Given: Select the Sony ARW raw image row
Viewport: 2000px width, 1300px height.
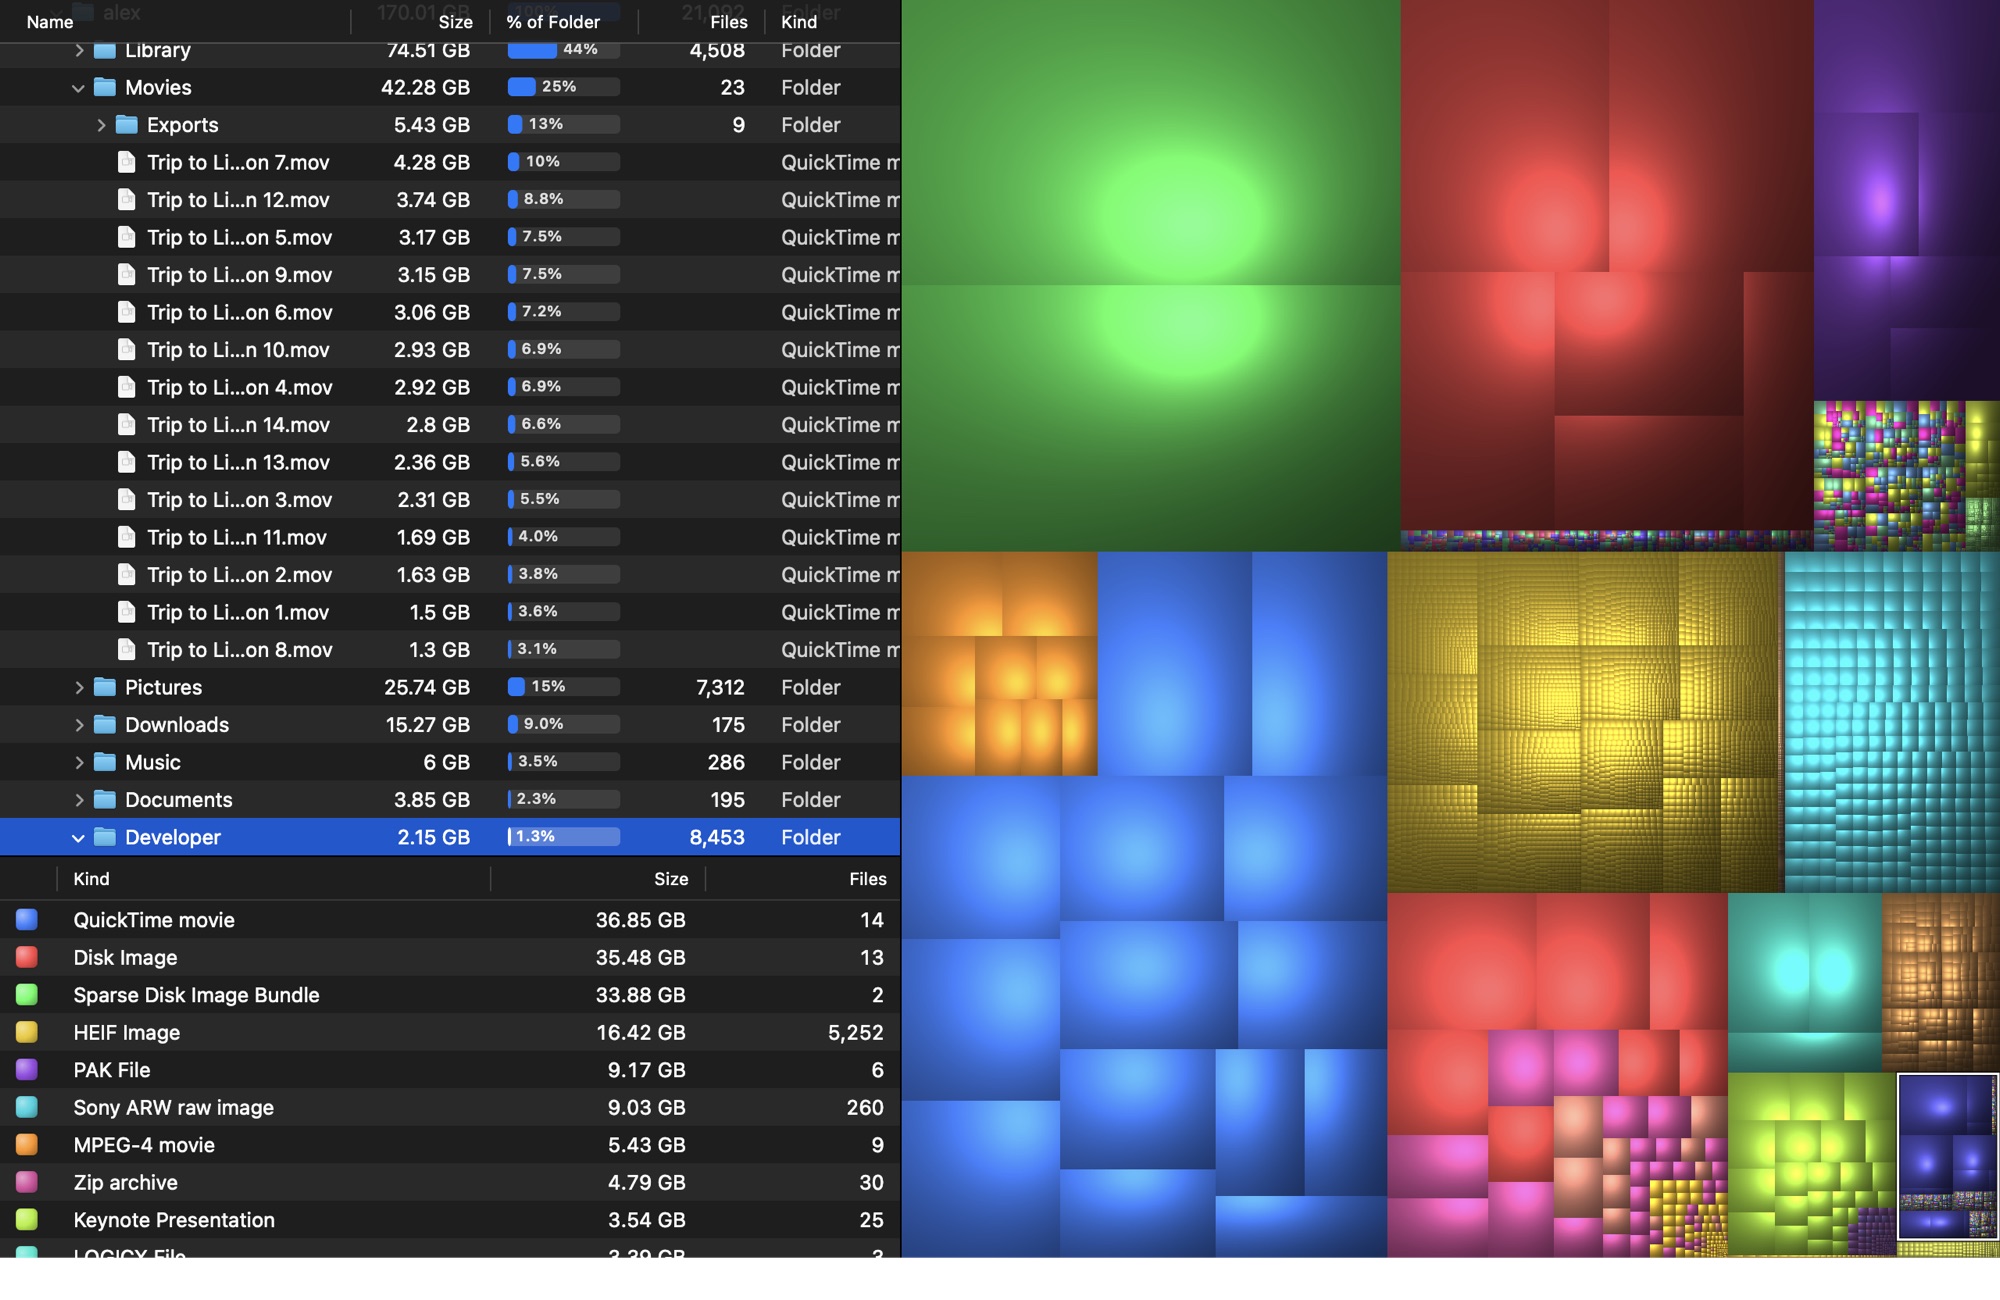Looking at the screenshot, I should pyautogui.click(x=450, y=1107).
